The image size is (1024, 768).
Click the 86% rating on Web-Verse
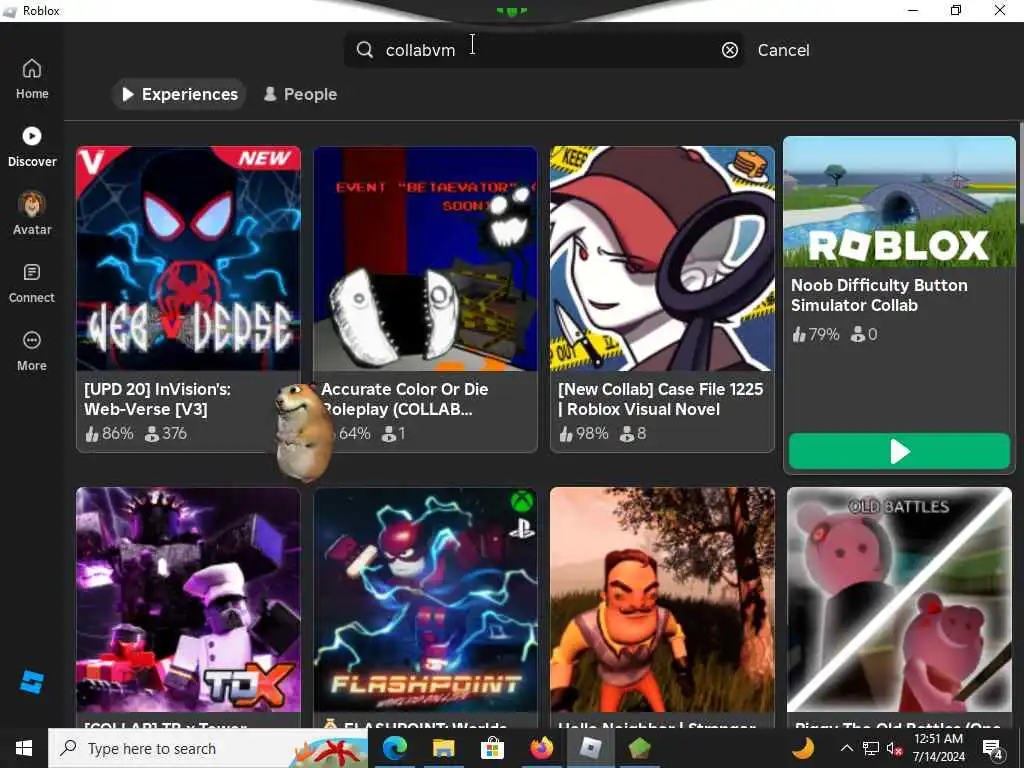pyautogui.click(x=109, y=434)
